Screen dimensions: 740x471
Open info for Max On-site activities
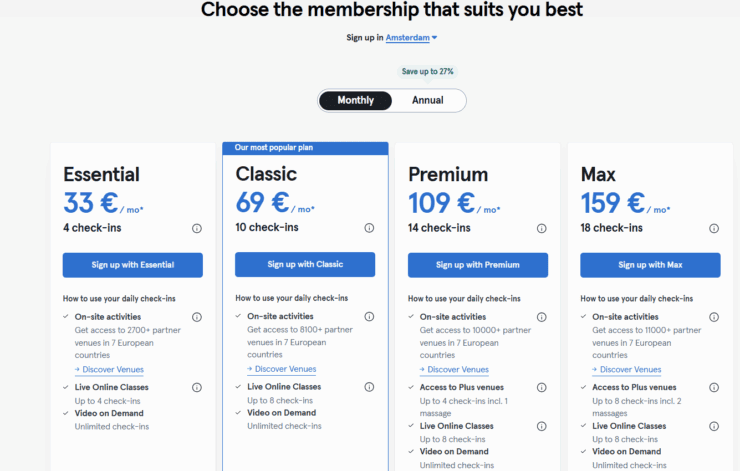(x=714, y=317)
